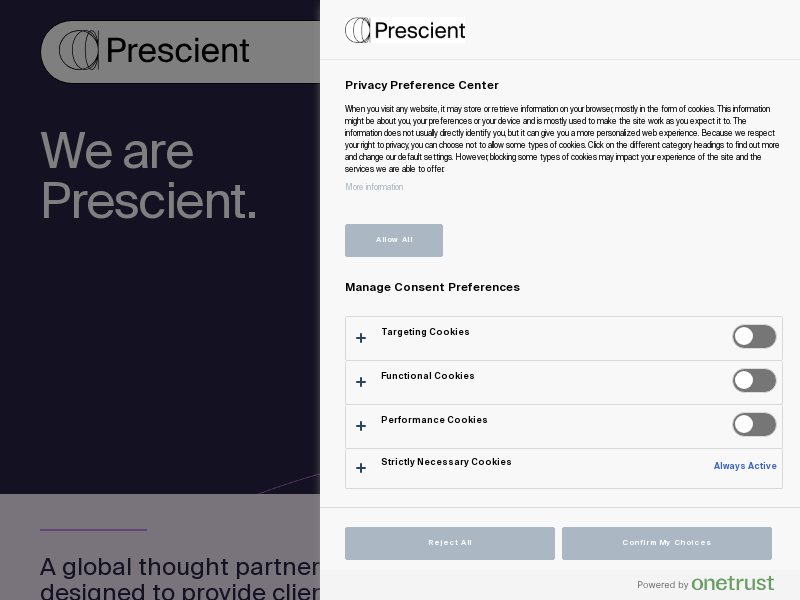Click the OneTrust logo in the footer
Screen dimensions: 800x600
pyautogui.click(x=732, y=583)
